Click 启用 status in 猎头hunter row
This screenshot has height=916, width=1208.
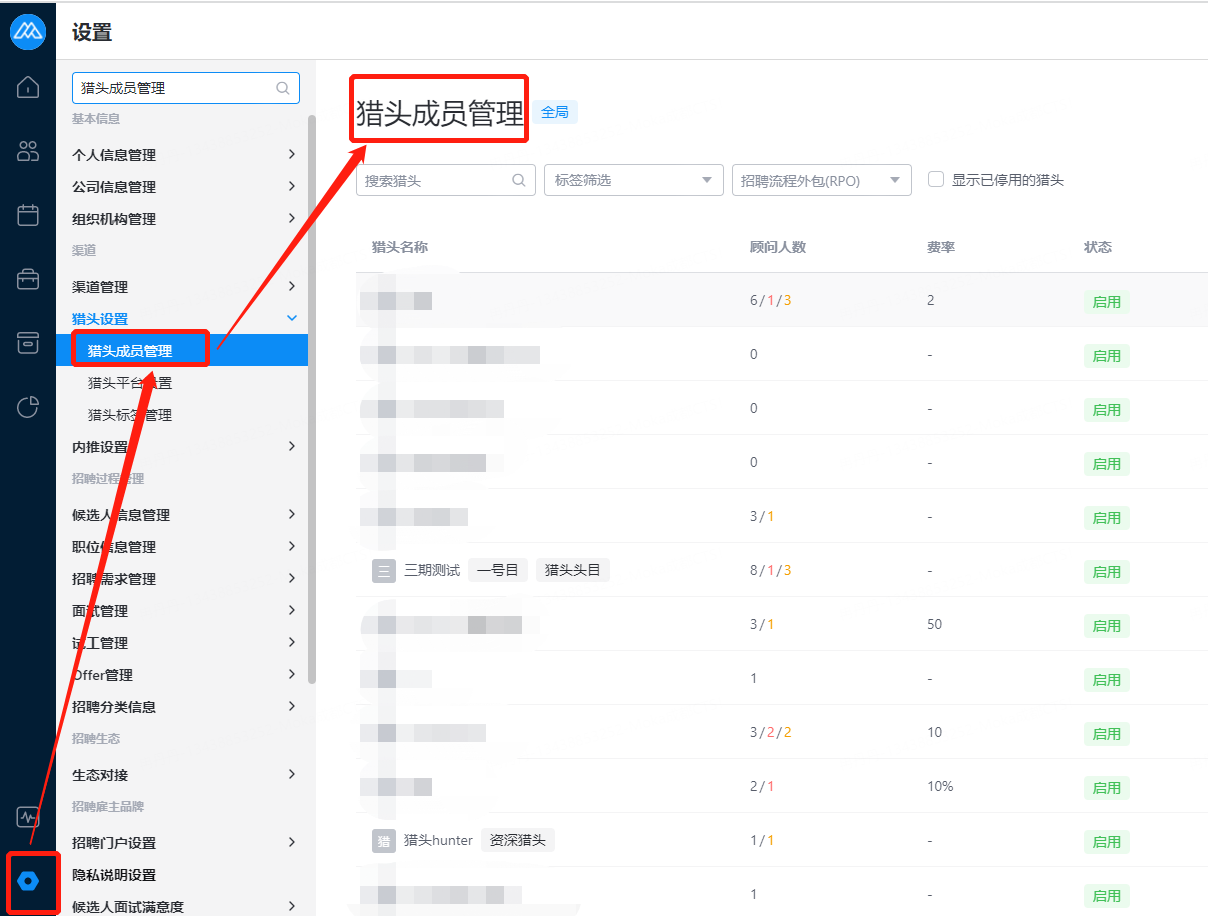tap(1106, 842)
